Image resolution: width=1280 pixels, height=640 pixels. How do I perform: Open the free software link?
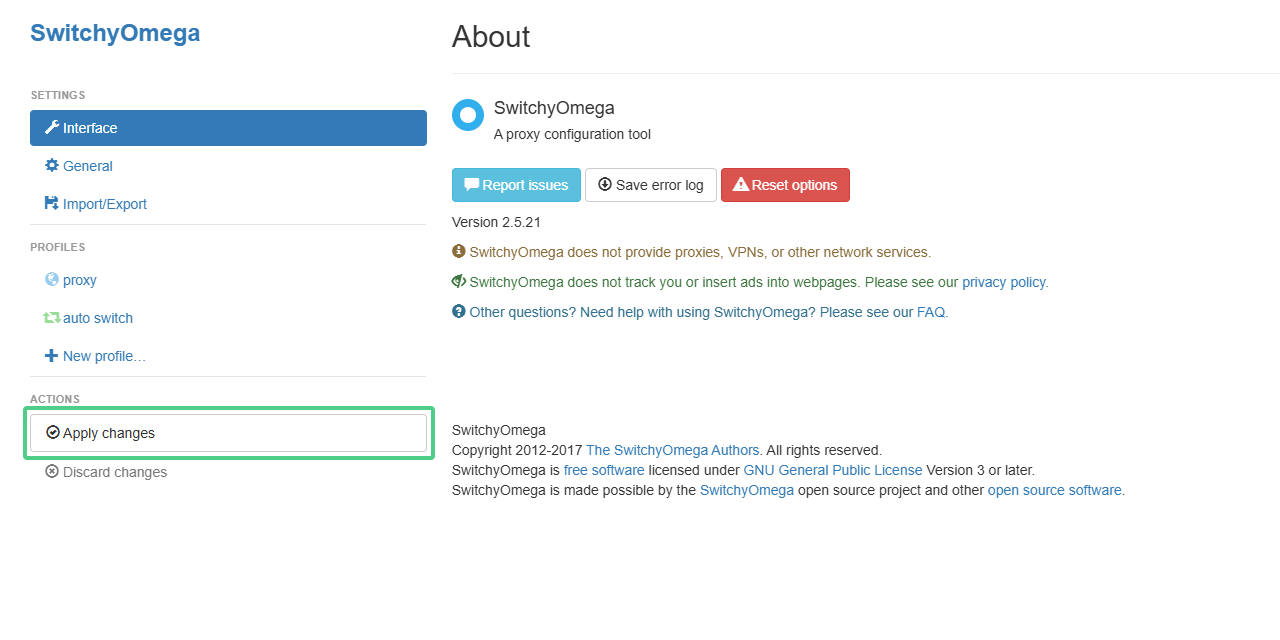(x=604, y=470)
